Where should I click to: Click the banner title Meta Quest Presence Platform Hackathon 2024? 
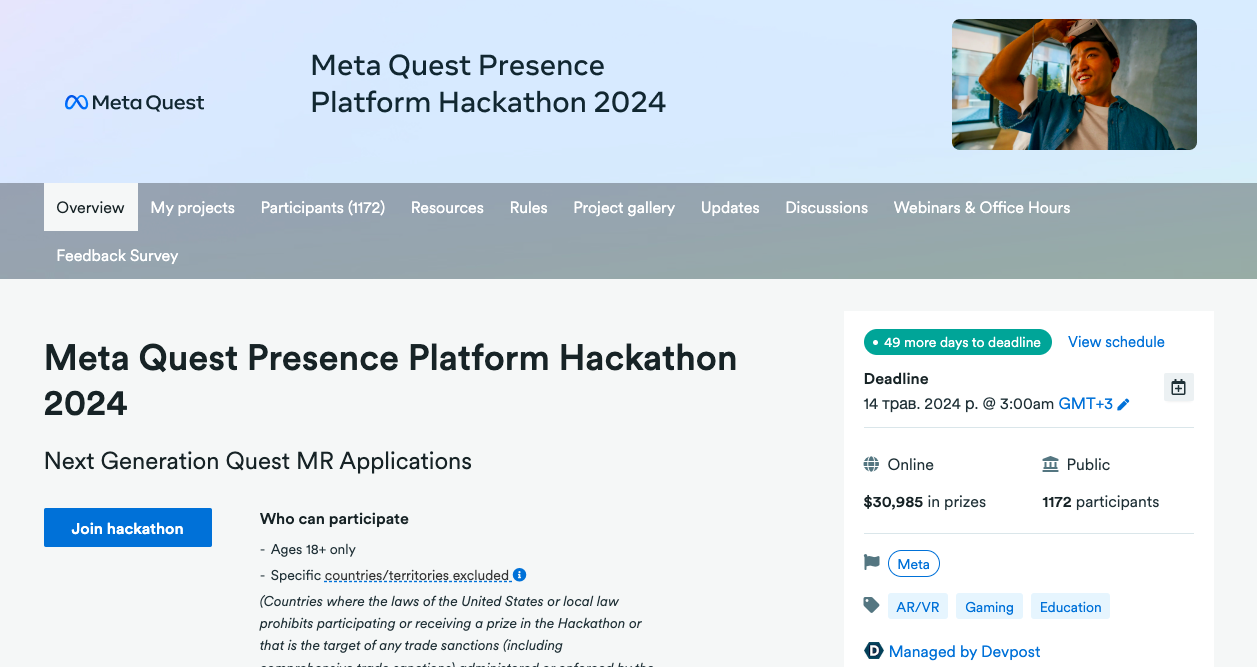coord(488,84)
